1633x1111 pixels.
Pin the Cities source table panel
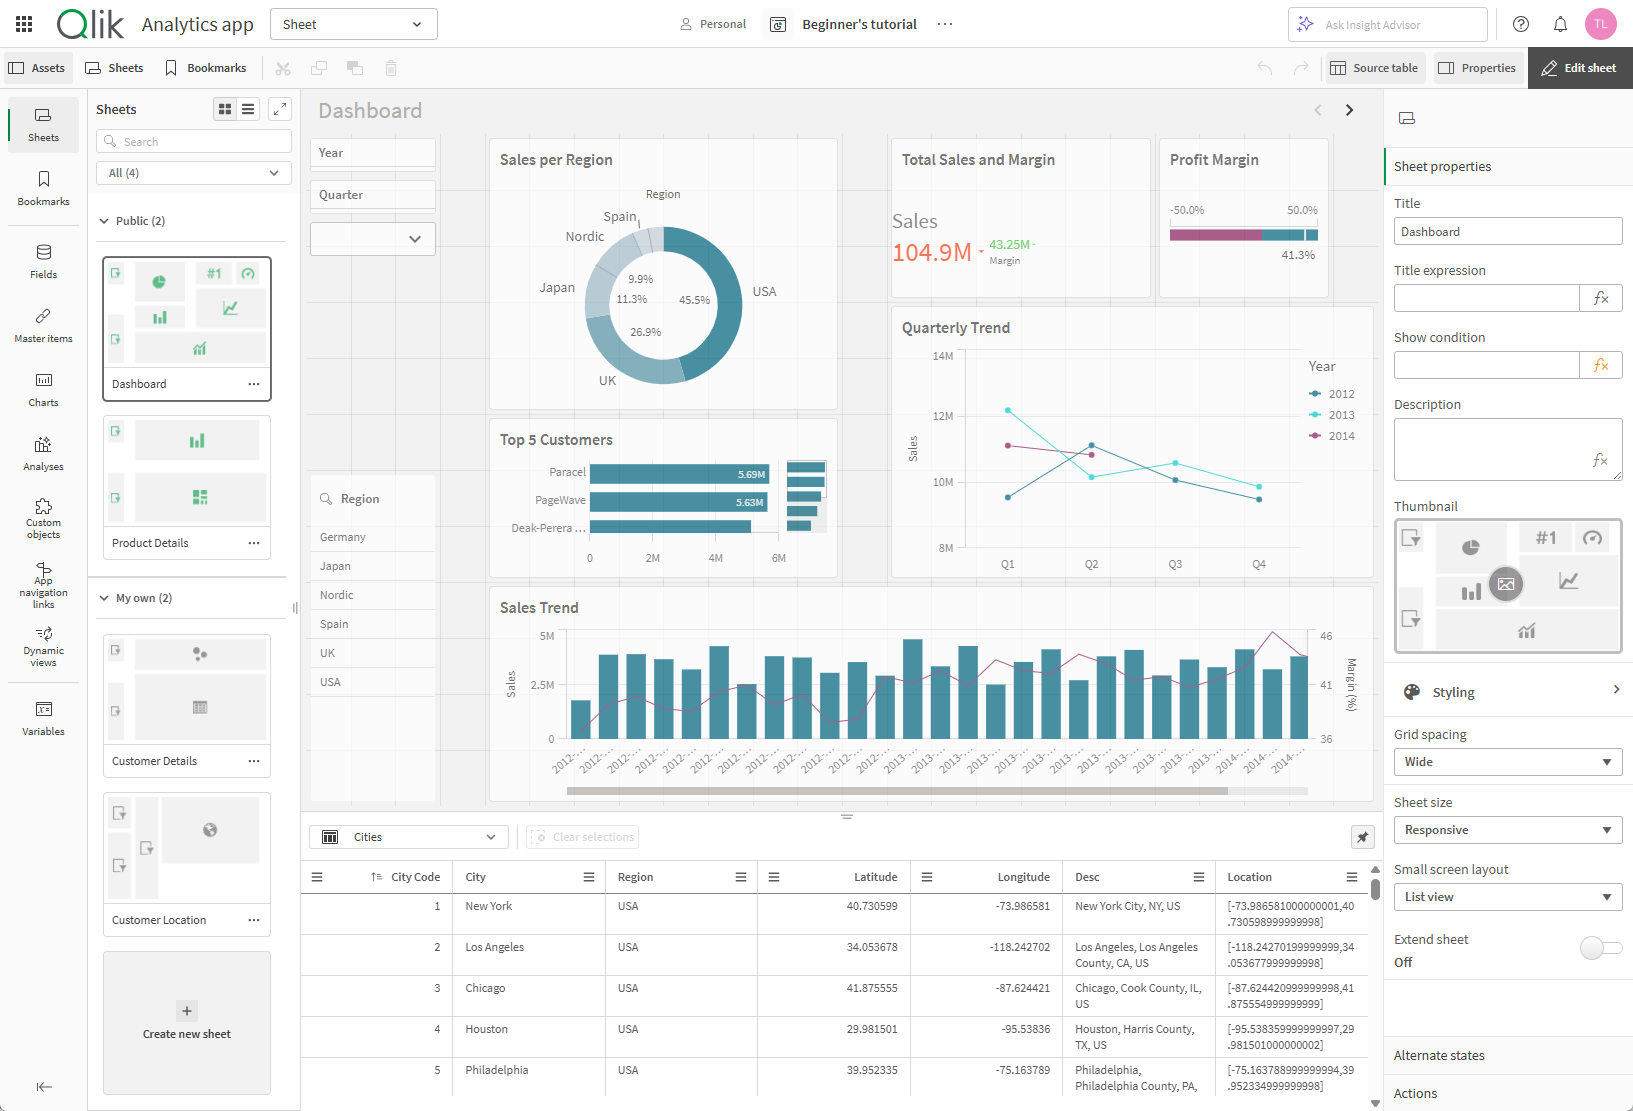coord(1362,837)
